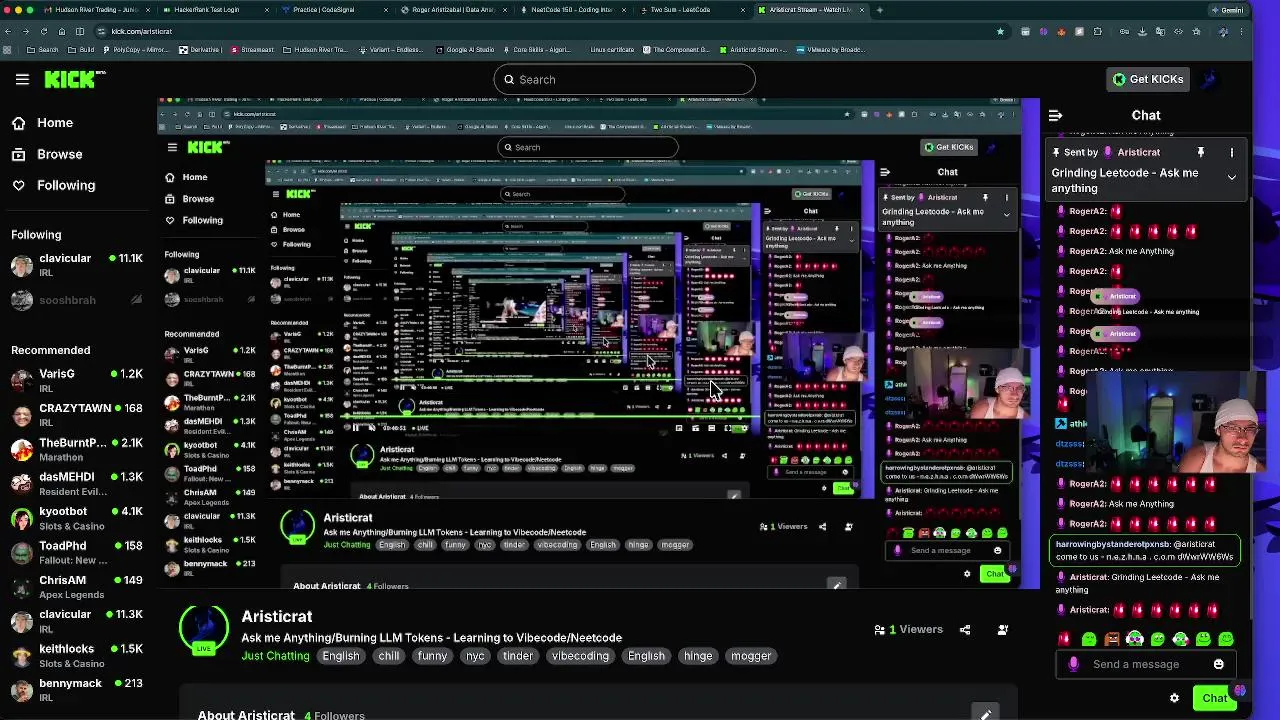Open the pinned message three-dot menu
The width and height of the screenshot is (1280, 720).
[1232, 152]
